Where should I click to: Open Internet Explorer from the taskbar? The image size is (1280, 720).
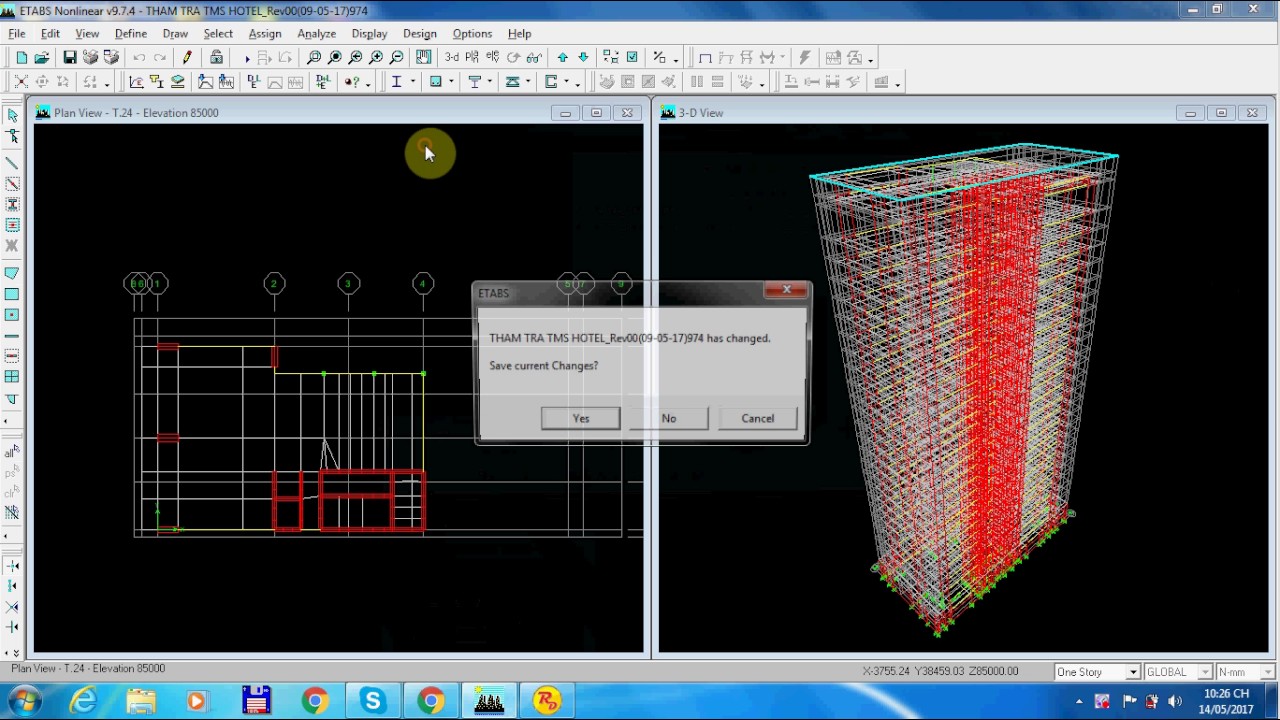click(x=83, y=701)
